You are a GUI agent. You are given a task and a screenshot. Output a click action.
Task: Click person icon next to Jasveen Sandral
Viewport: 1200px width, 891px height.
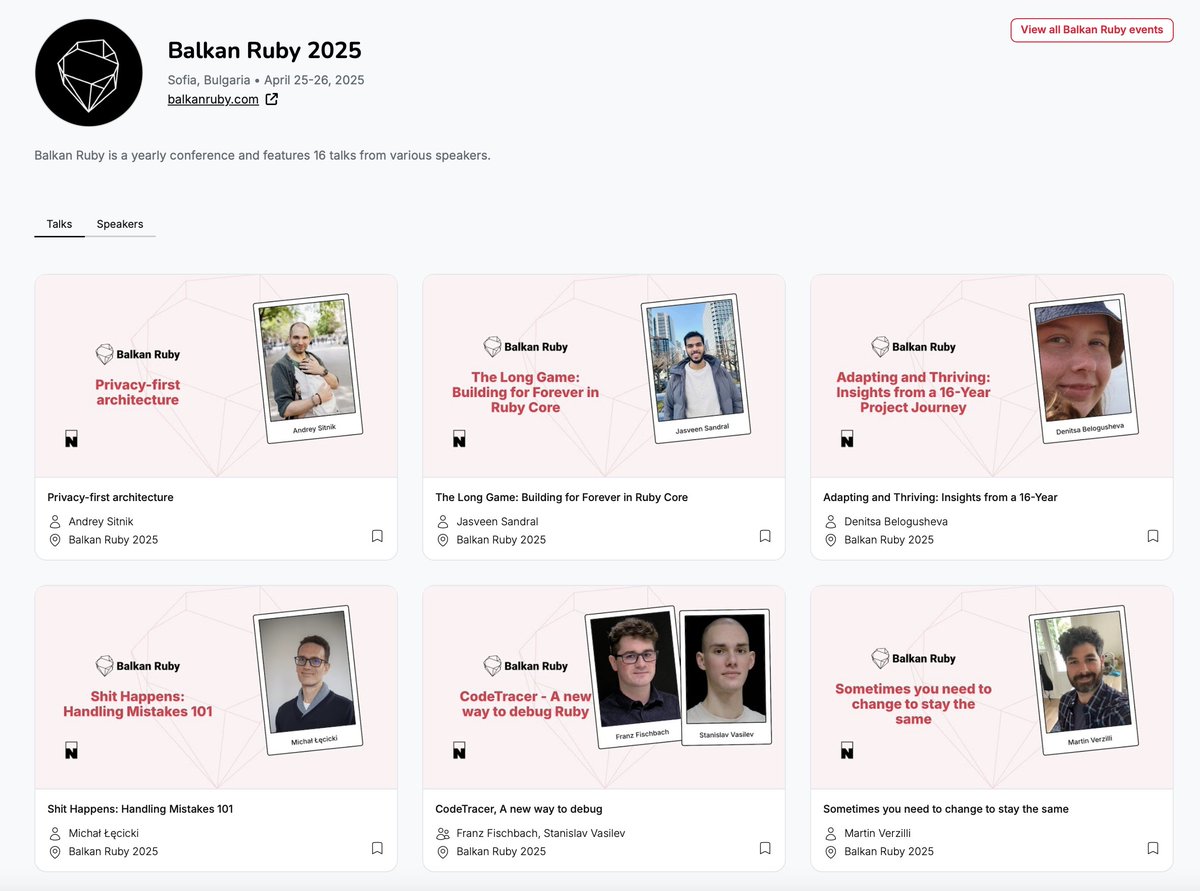point(443,522)
